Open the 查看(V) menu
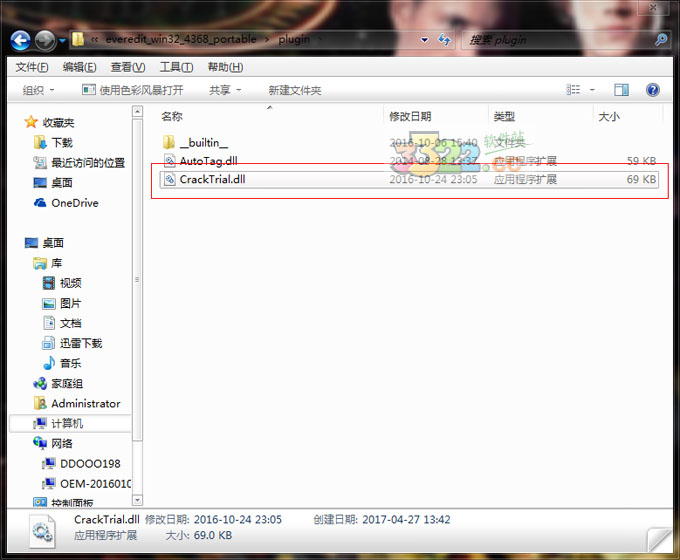Image resolution: width=680 pixels, height=560 pixels. pos(128,67)
